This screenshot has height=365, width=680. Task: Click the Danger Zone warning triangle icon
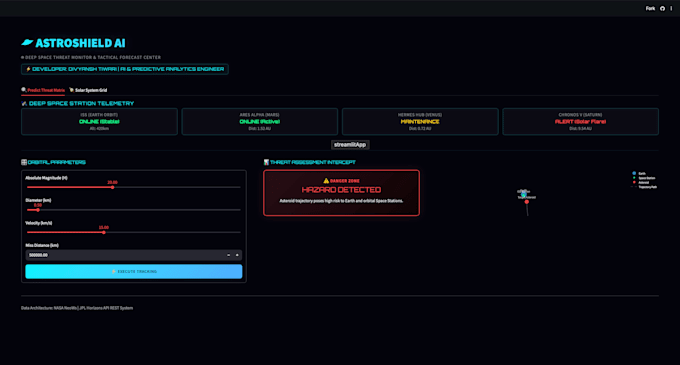pos(326,181)
